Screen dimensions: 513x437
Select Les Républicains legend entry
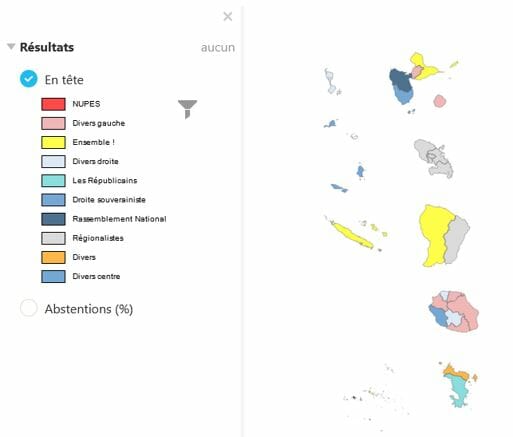pyautogui.click(x=105, y=181)
